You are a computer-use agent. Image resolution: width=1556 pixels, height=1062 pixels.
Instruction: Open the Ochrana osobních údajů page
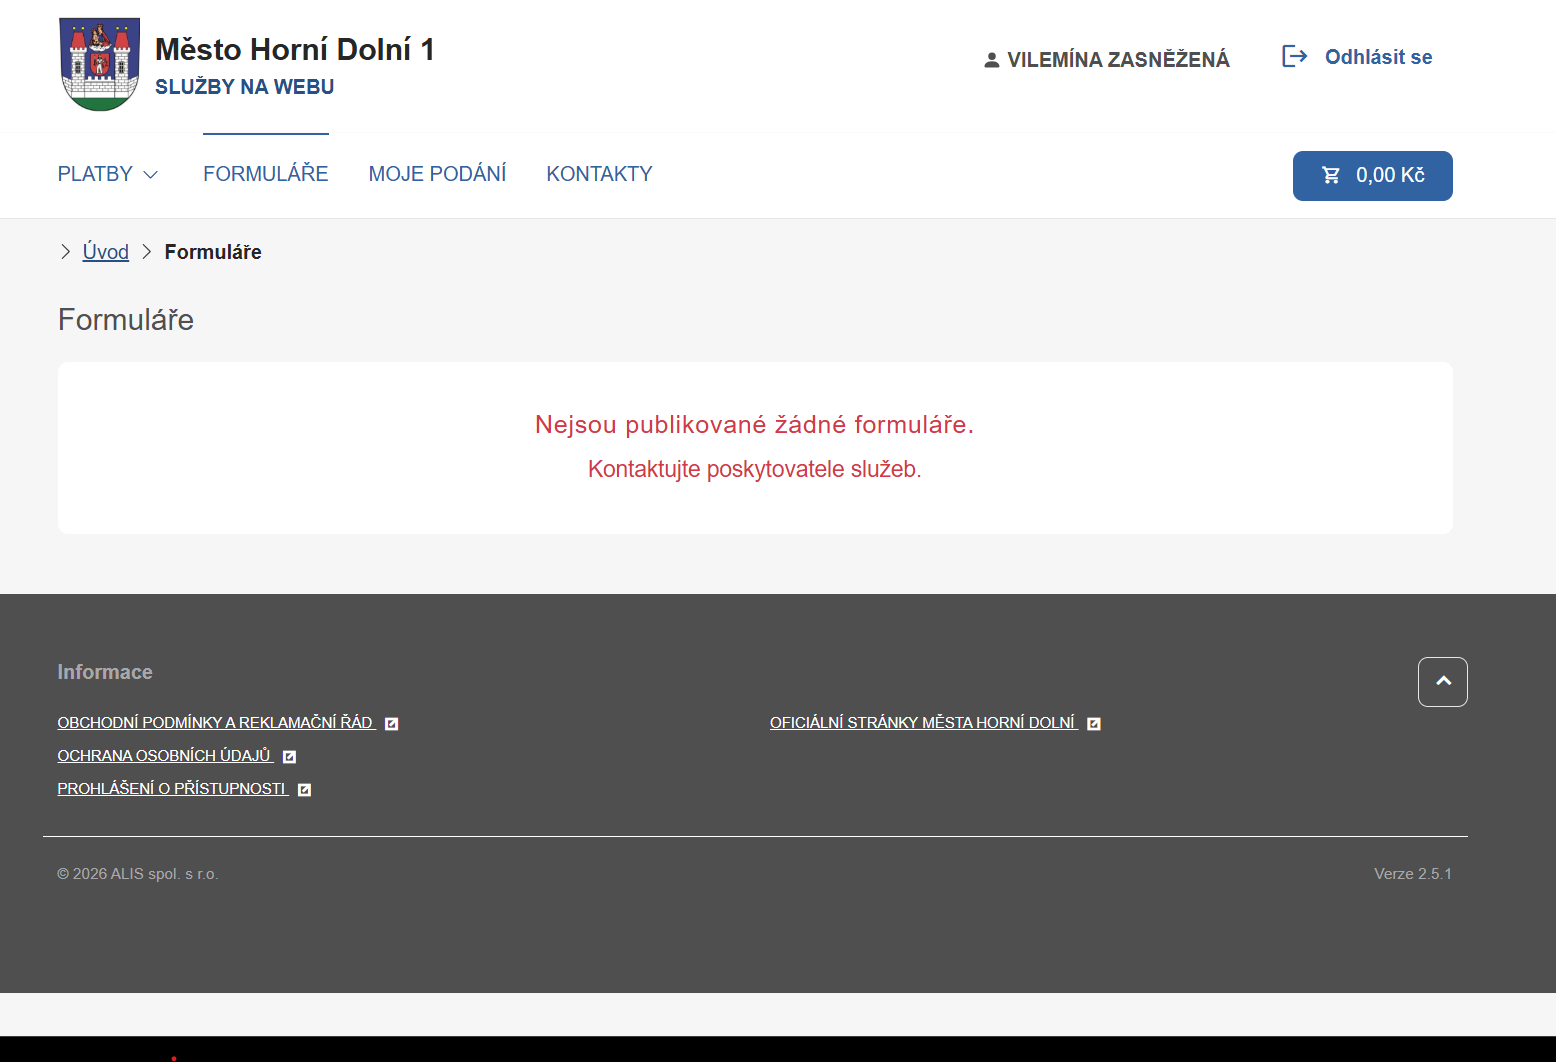163,755
